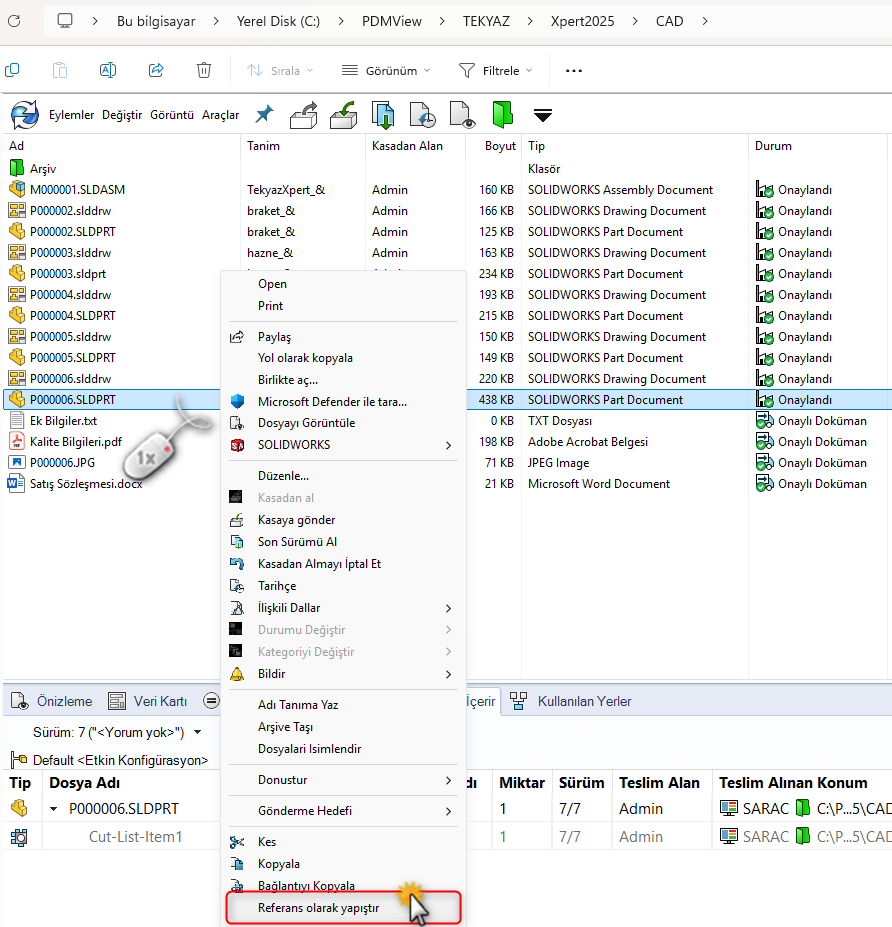
Task: Choose Referans olarak yapıştır from context menu
Action: click(x=318, y=908)
